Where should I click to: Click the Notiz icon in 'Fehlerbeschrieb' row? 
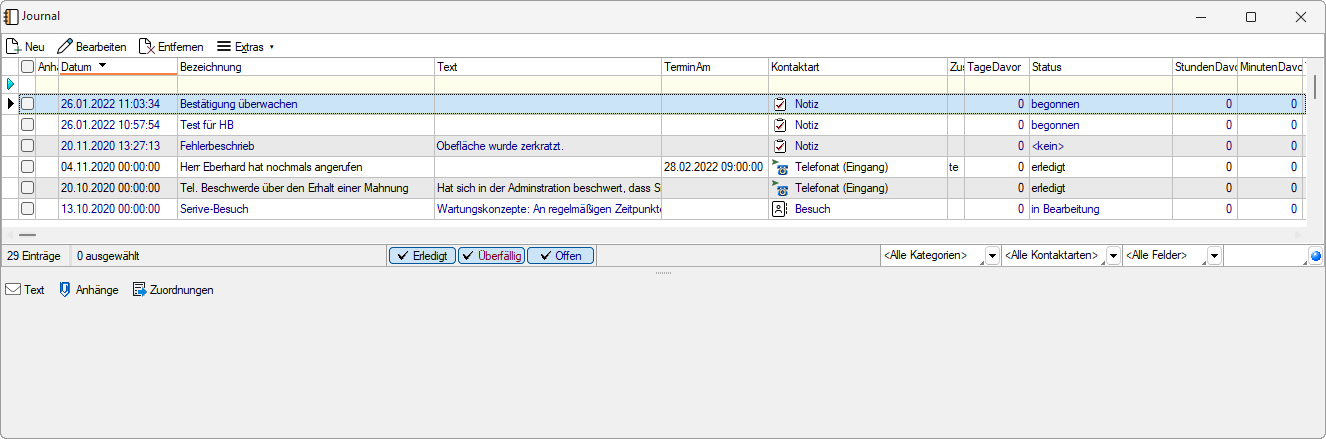pos(780,146)
